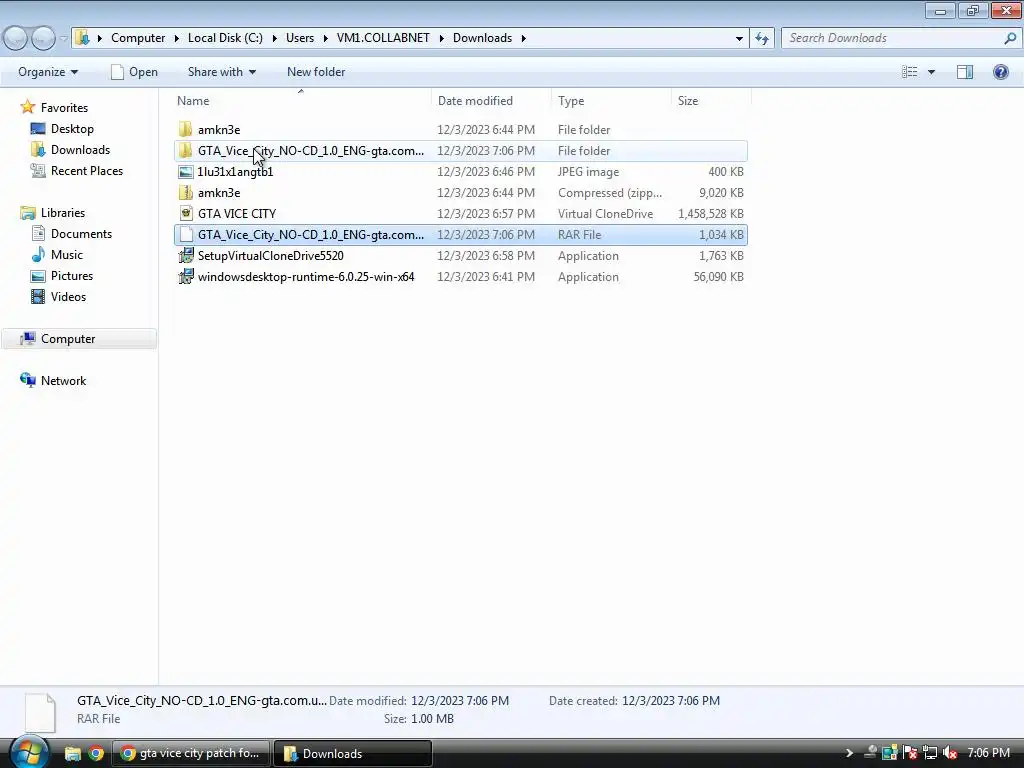Click the 12/3/2023 6:41 PM date cell

486,276
